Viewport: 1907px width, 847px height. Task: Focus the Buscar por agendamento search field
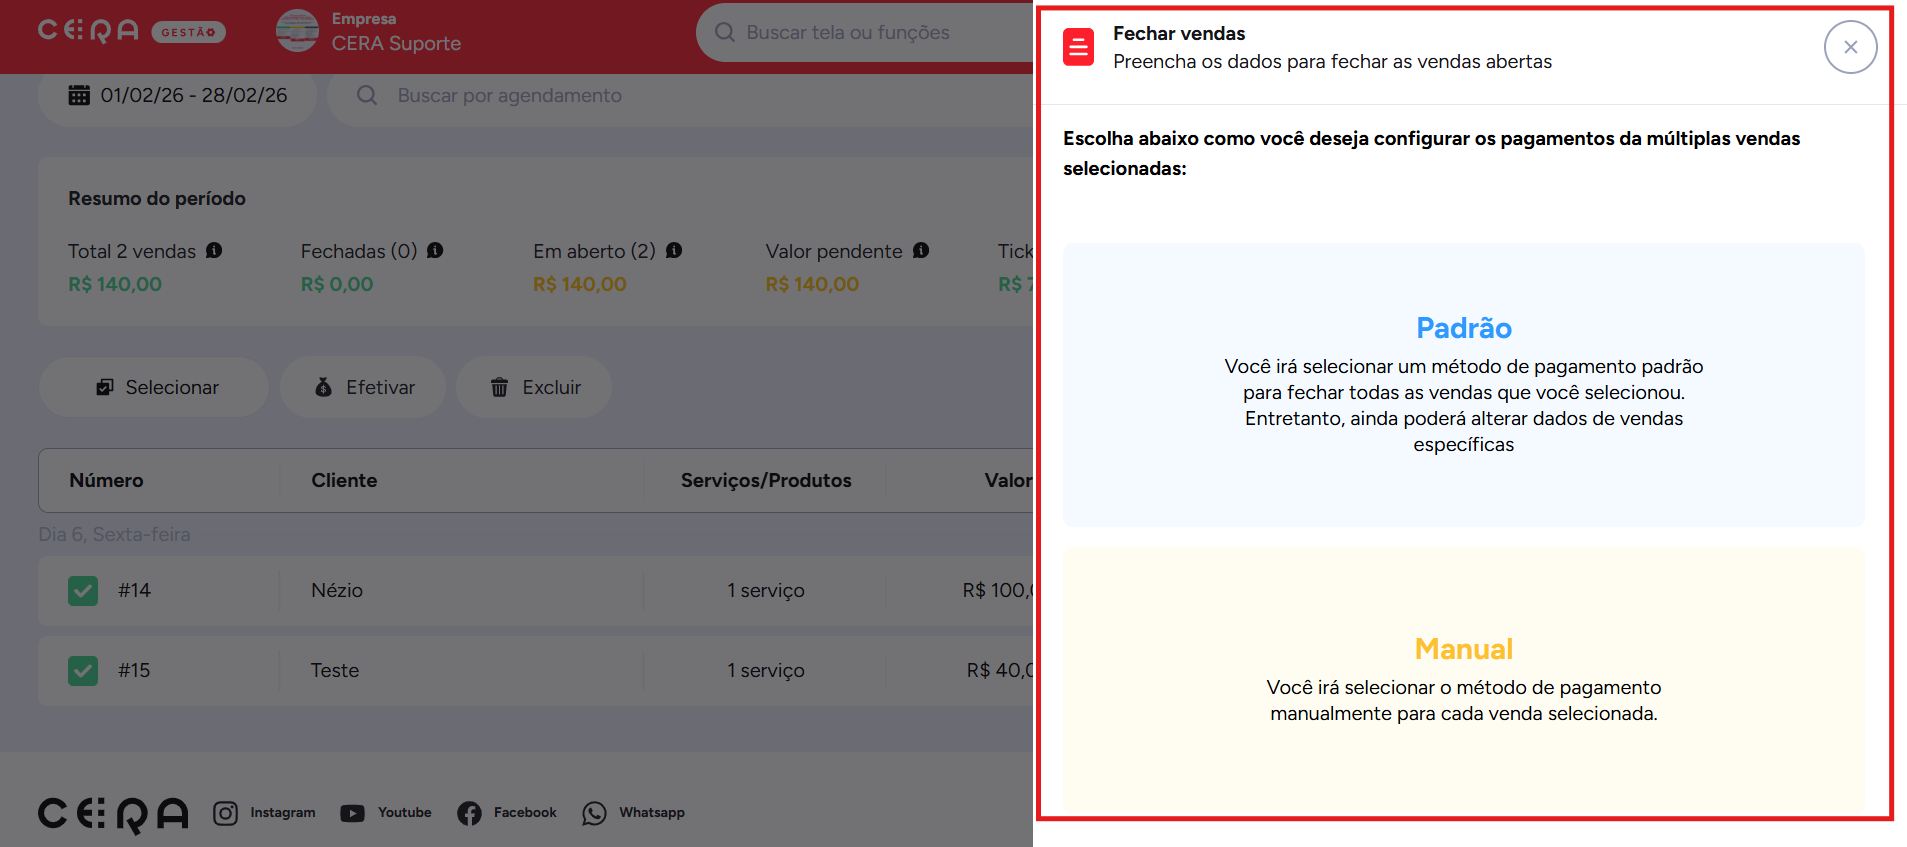(x=600, y=96)
